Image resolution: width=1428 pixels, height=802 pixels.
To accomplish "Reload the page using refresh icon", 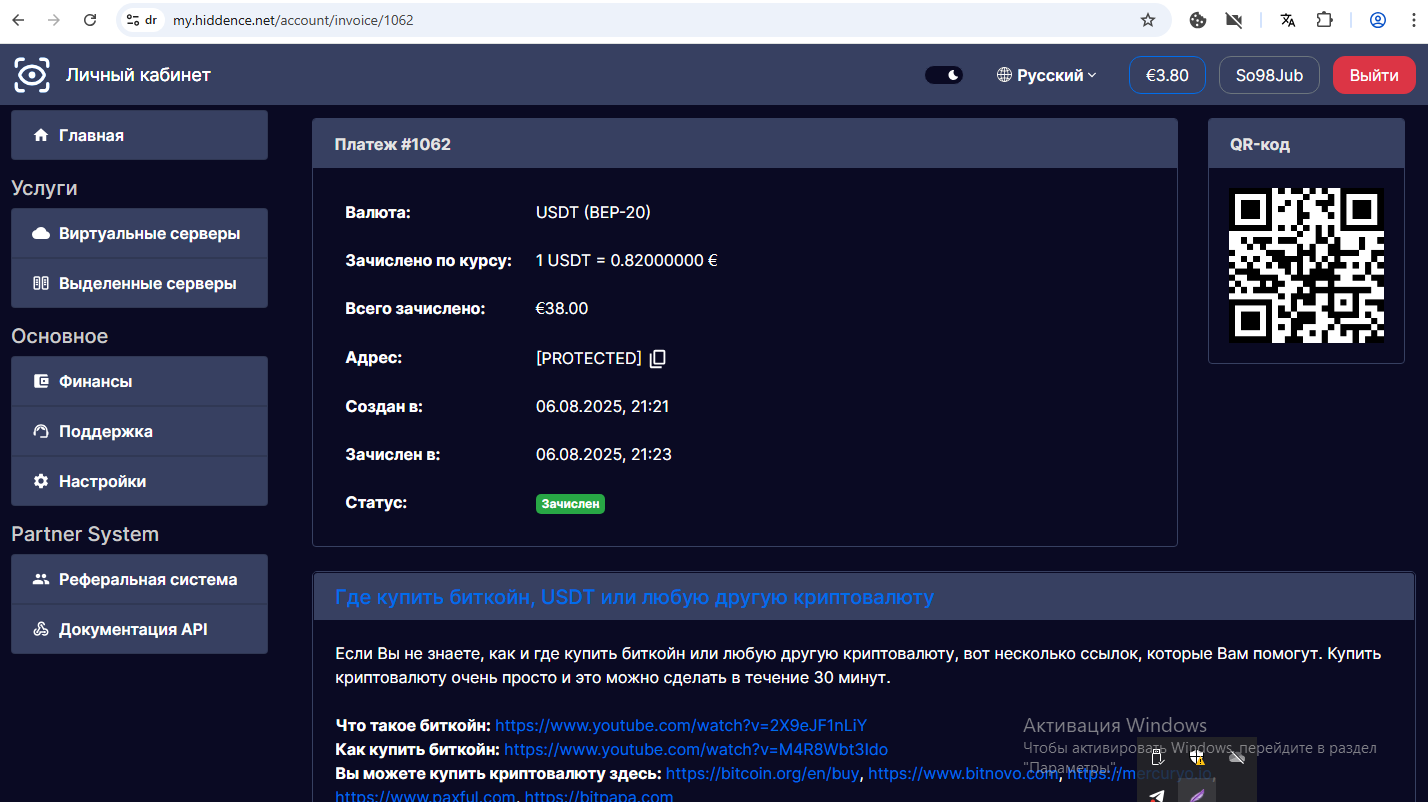I will pyautogui.click(x=90, y=20).
